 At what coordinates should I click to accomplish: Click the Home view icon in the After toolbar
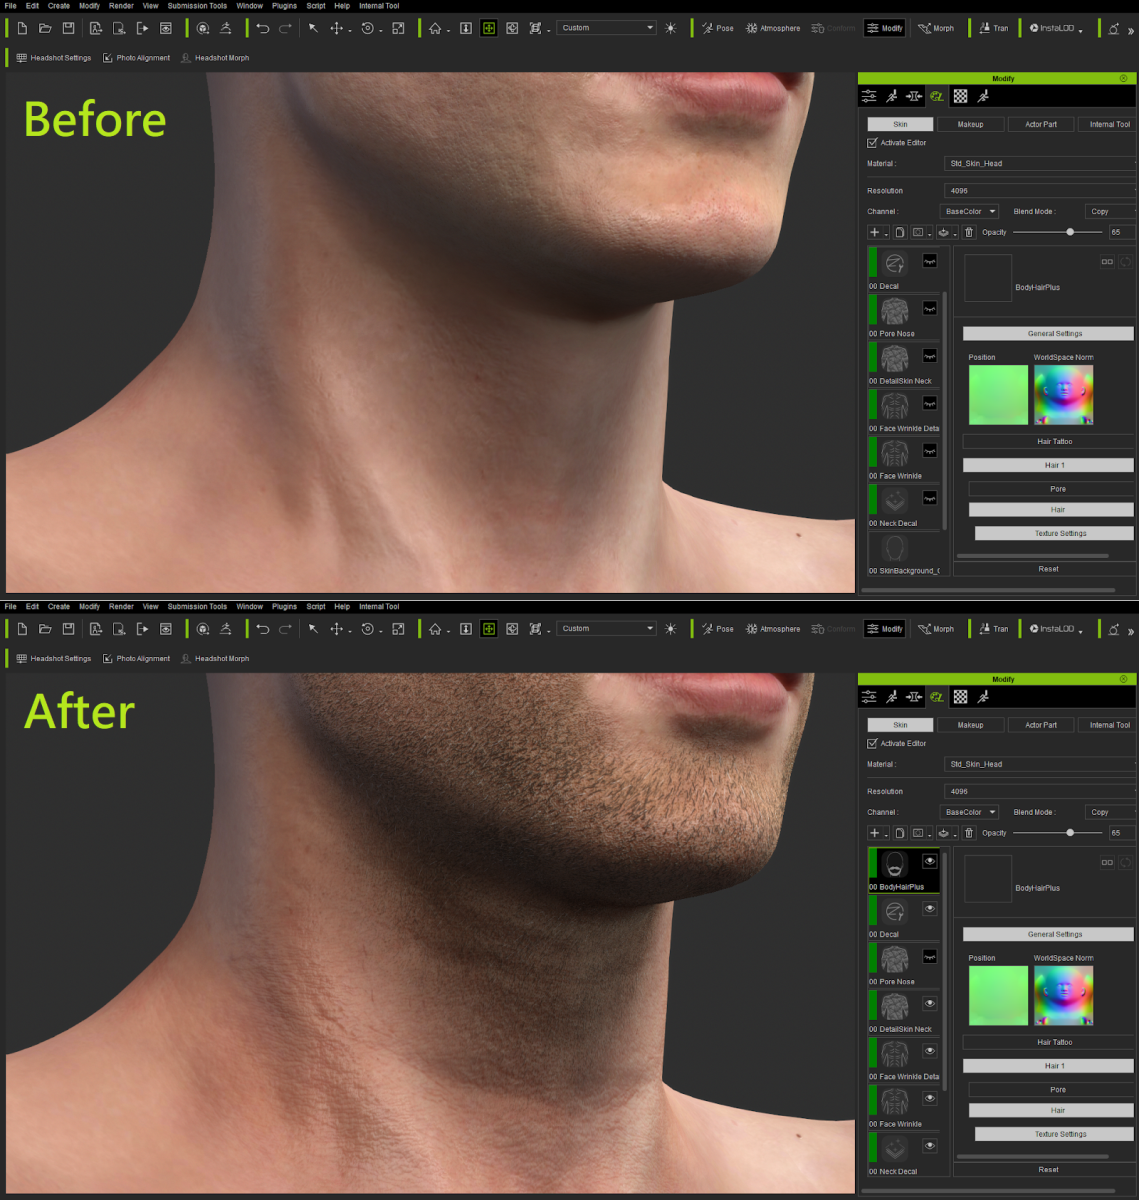[435, 629]
